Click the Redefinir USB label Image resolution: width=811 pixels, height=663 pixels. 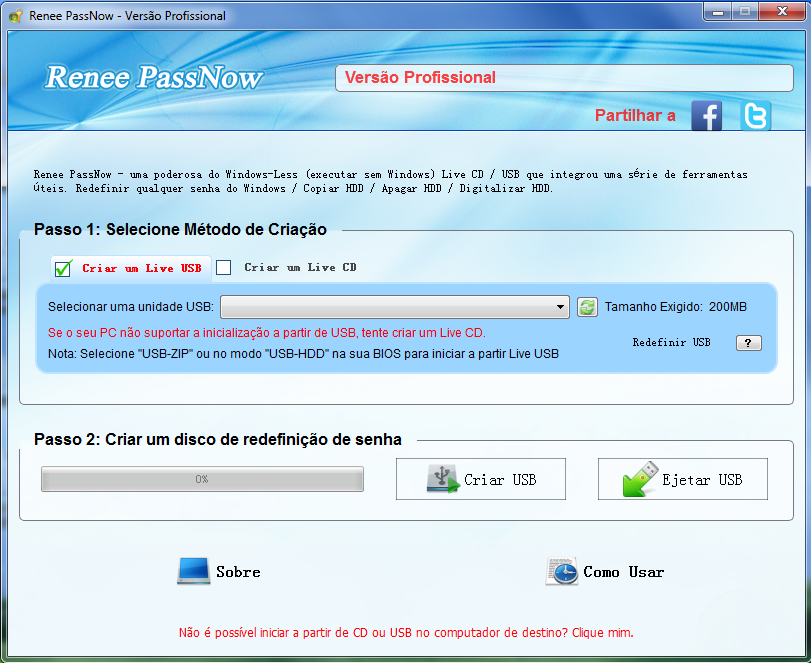(671, 342)
